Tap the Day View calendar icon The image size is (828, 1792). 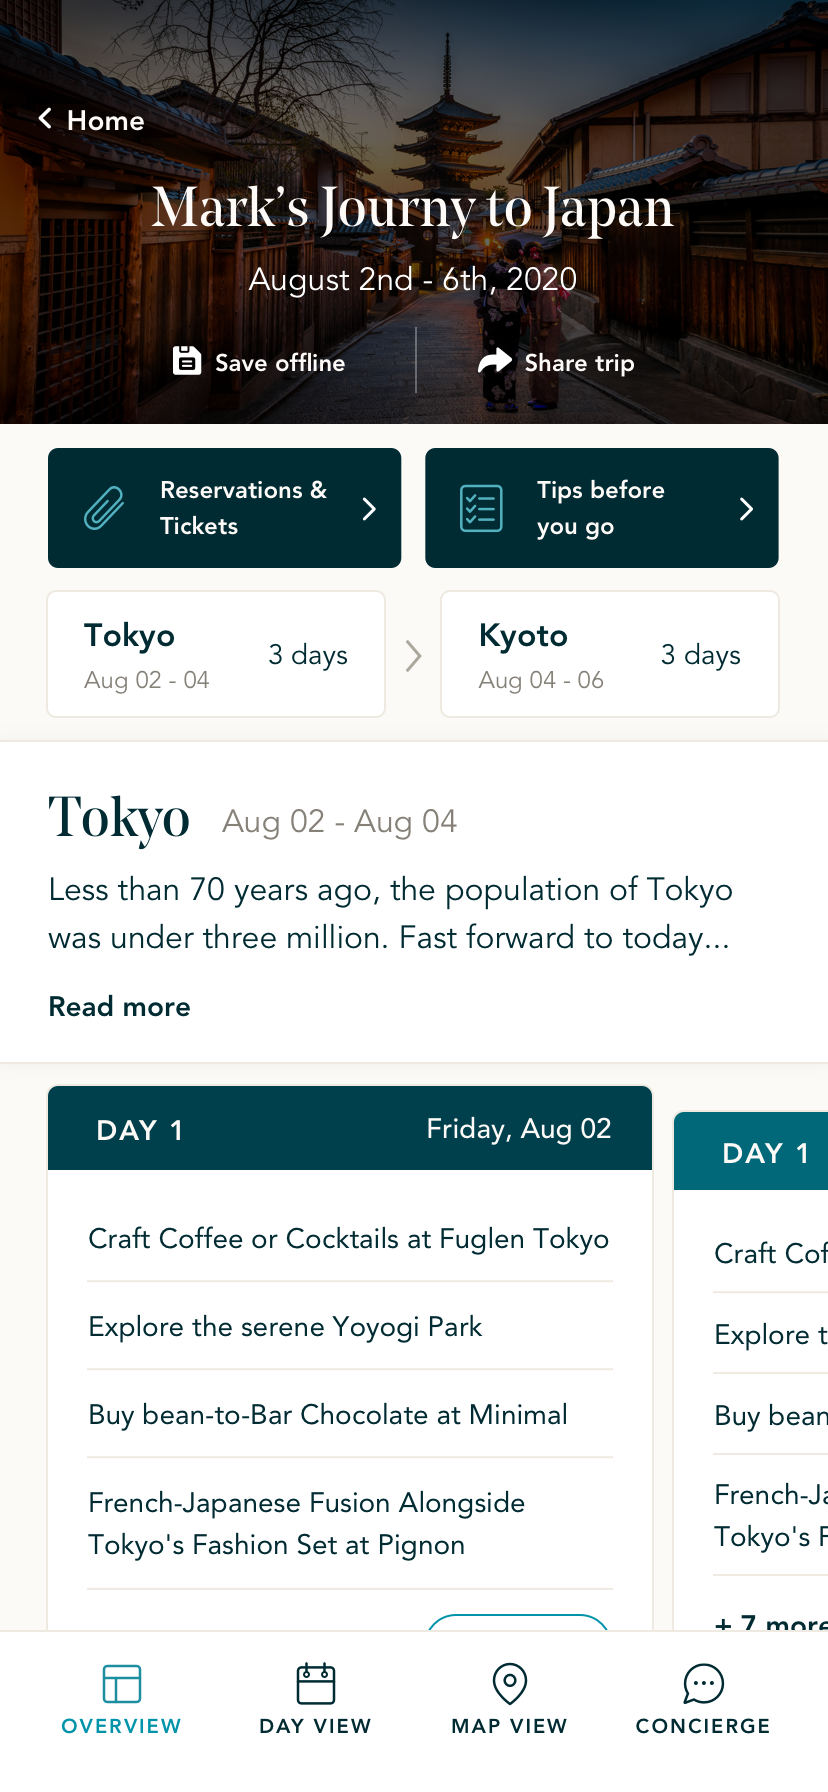tap(315, 1684)
